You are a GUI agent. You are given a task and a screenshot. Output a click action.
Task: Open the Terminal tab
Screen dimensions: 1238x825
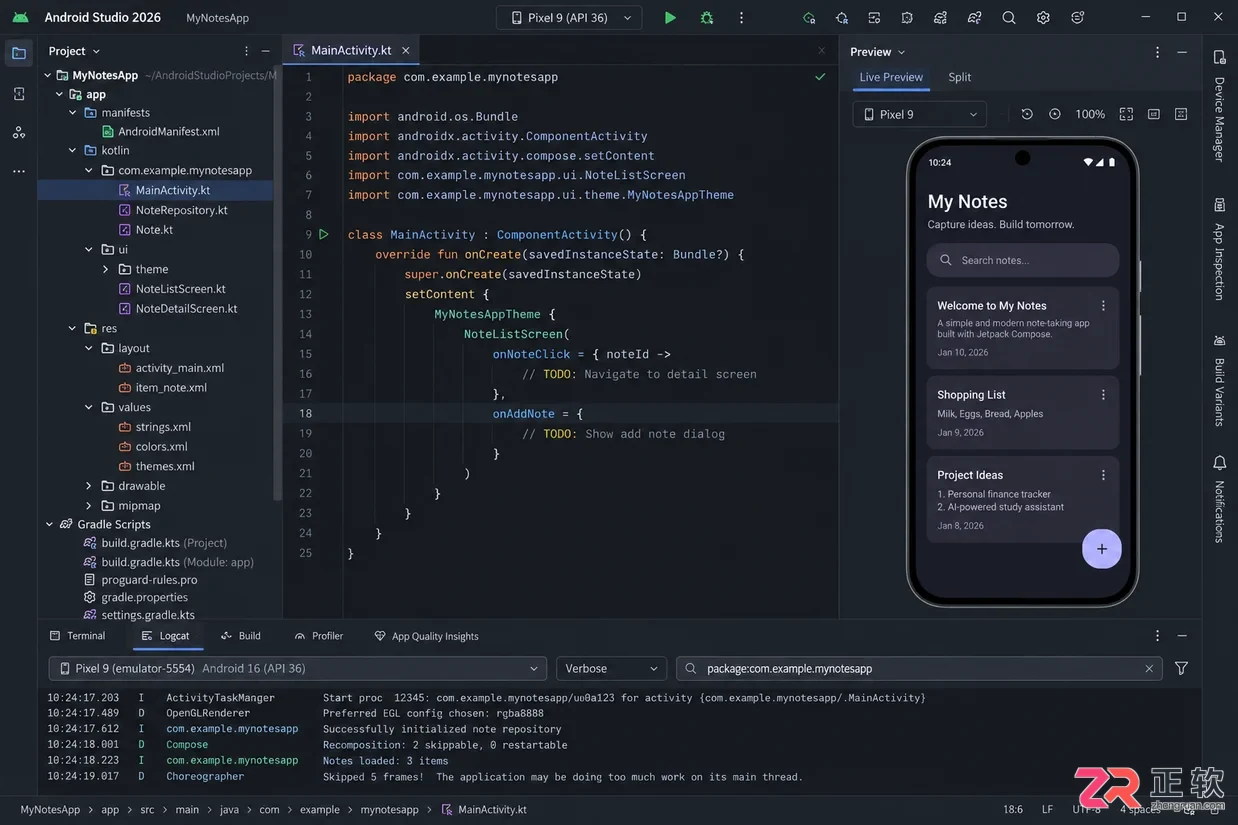[x=77, y=636]
